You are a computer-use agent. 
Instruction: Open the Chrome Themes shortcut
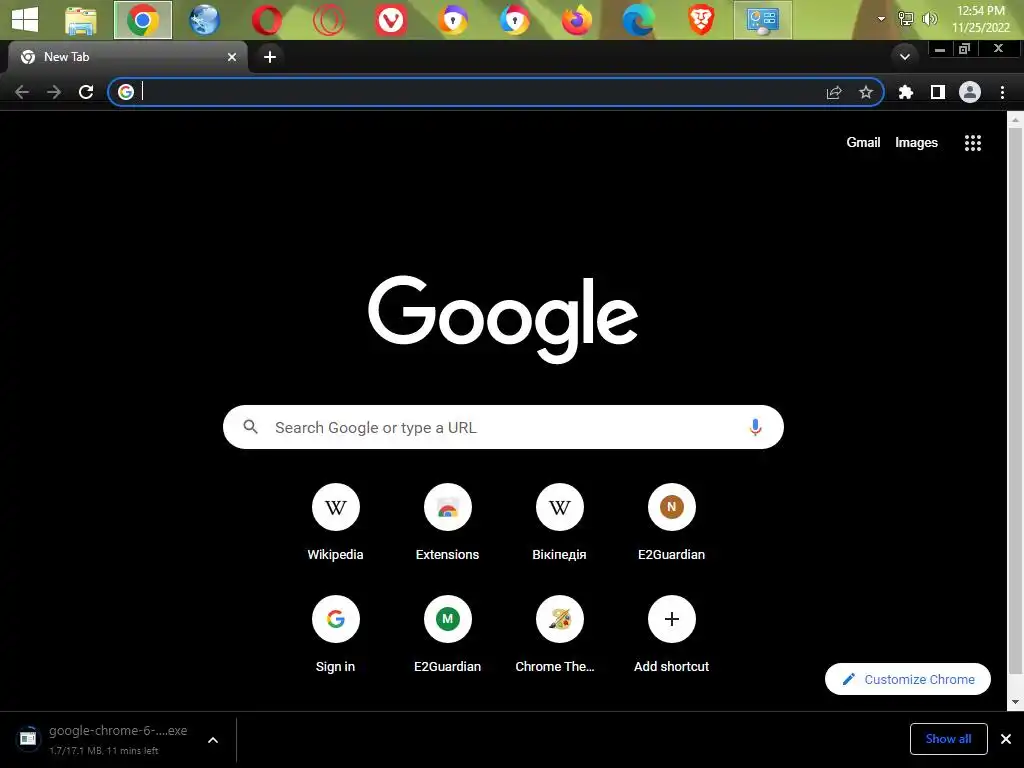point(560,634)
